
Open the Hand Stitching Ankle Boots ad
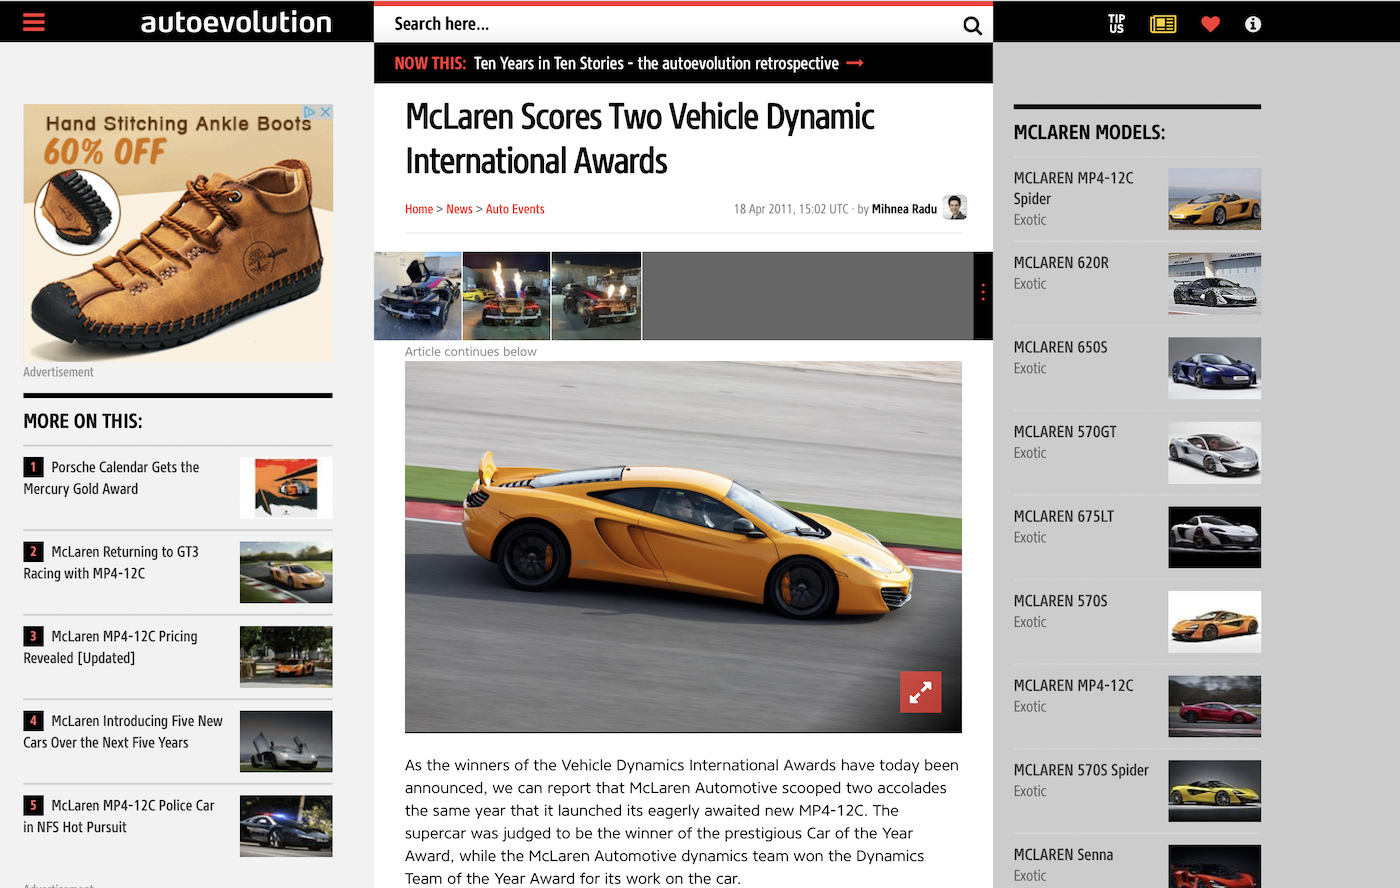coord(178,233)
